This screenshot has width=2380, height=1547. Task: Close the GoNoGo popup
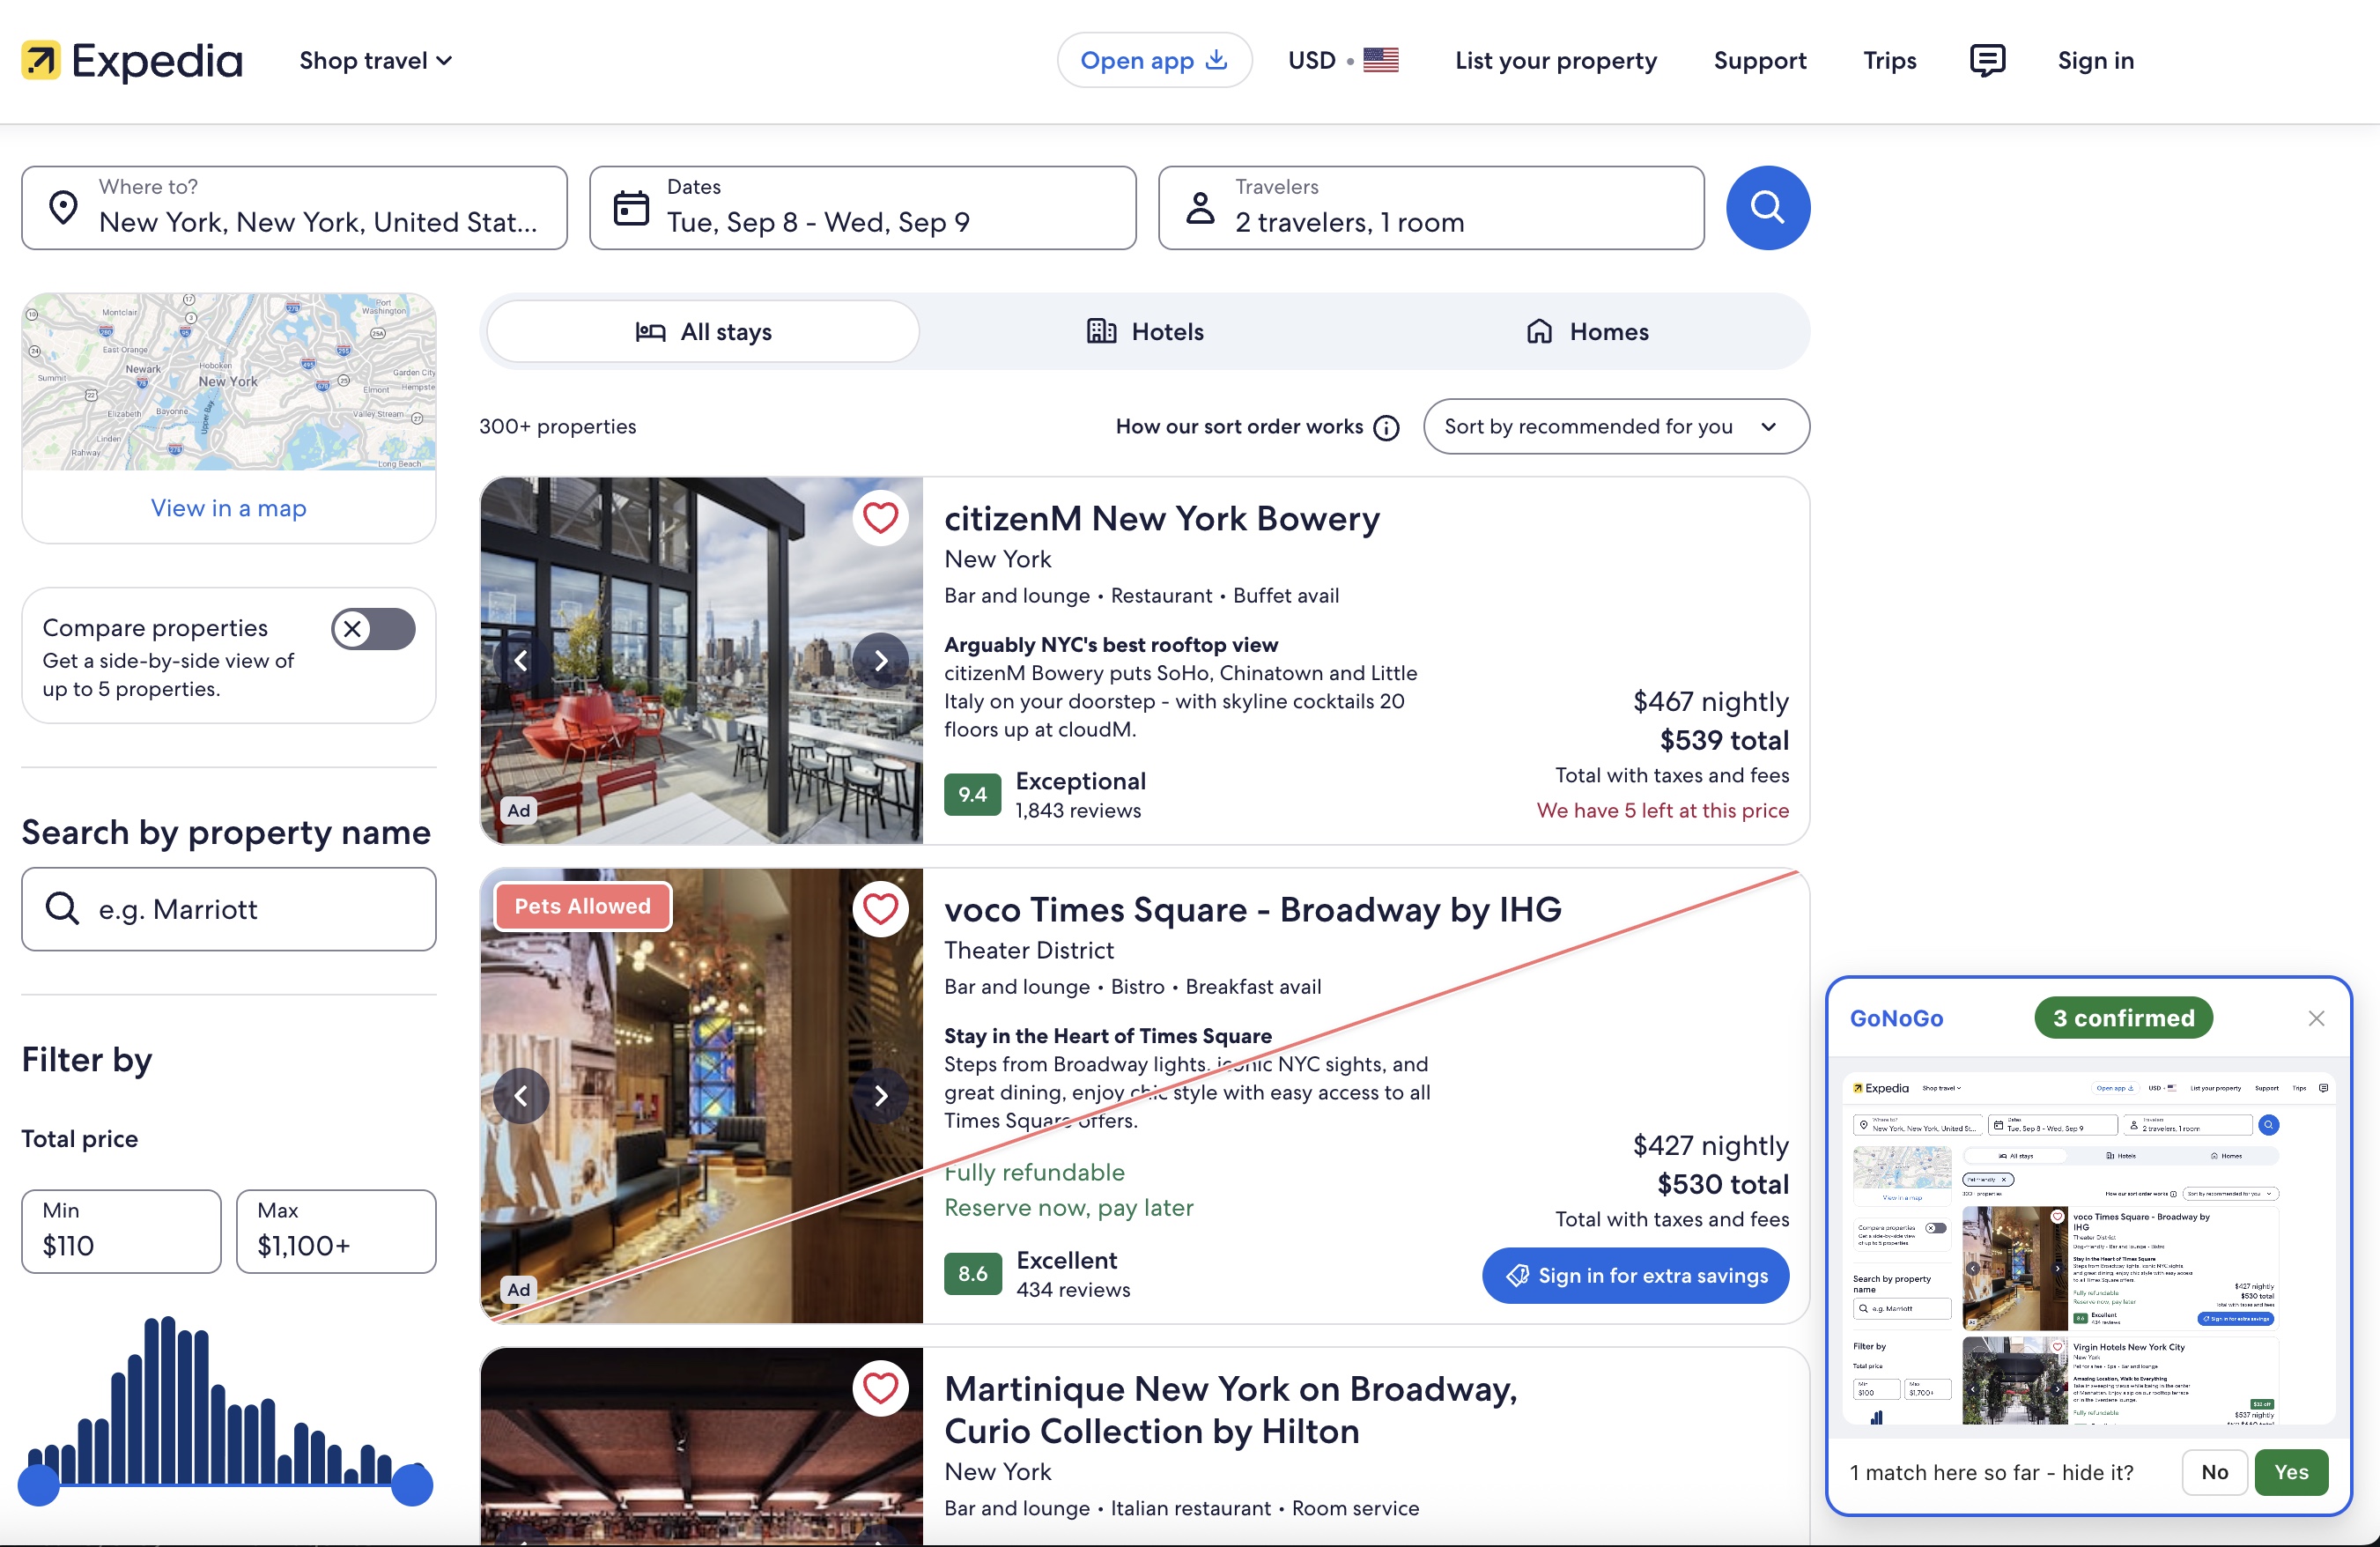[2315, 1018]
